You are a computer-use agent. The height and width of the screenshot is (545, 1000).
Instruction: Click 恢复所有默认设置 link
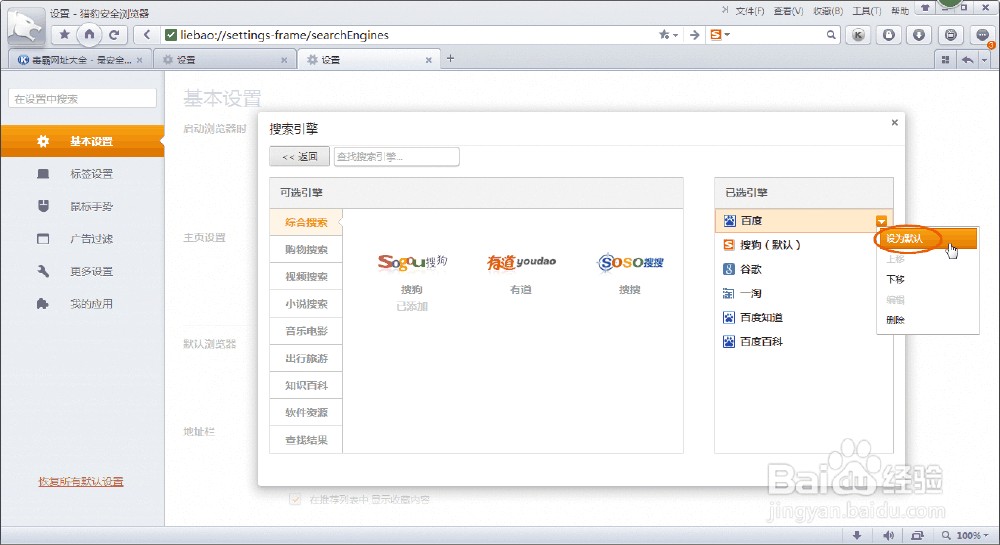tap(81, 481)
